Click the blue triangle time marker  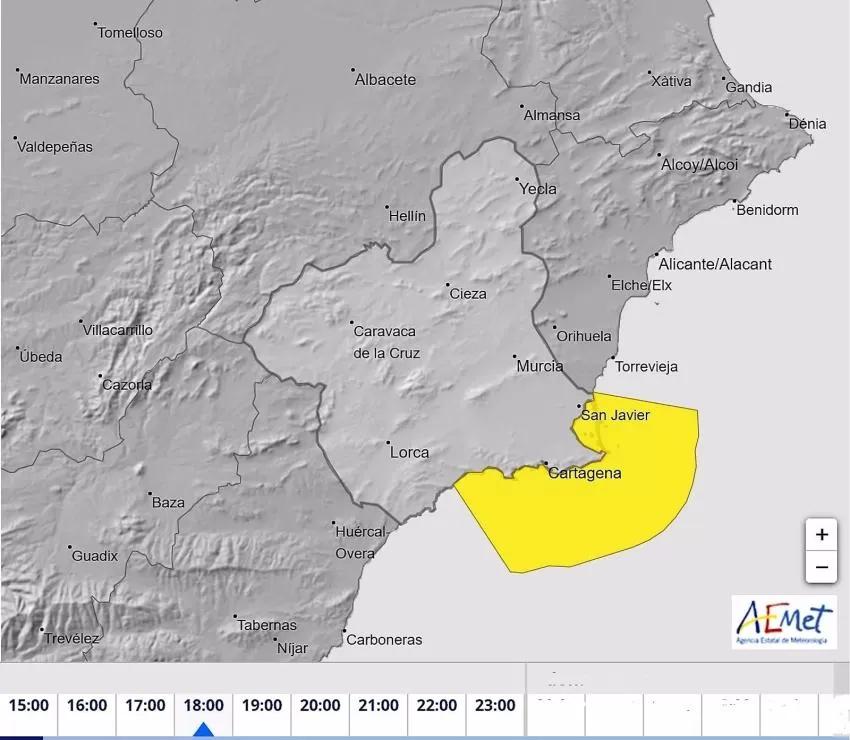203,731
